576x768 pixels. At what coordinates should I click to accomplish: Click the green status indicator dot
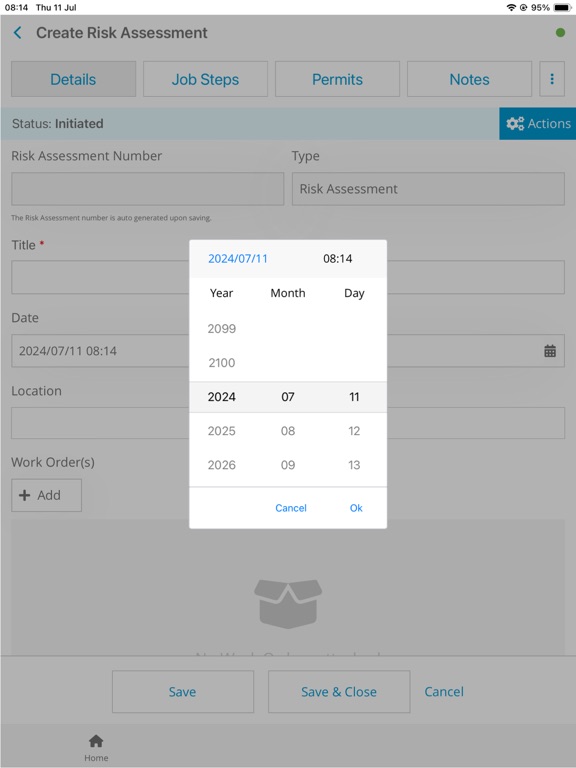pos(560,33)
